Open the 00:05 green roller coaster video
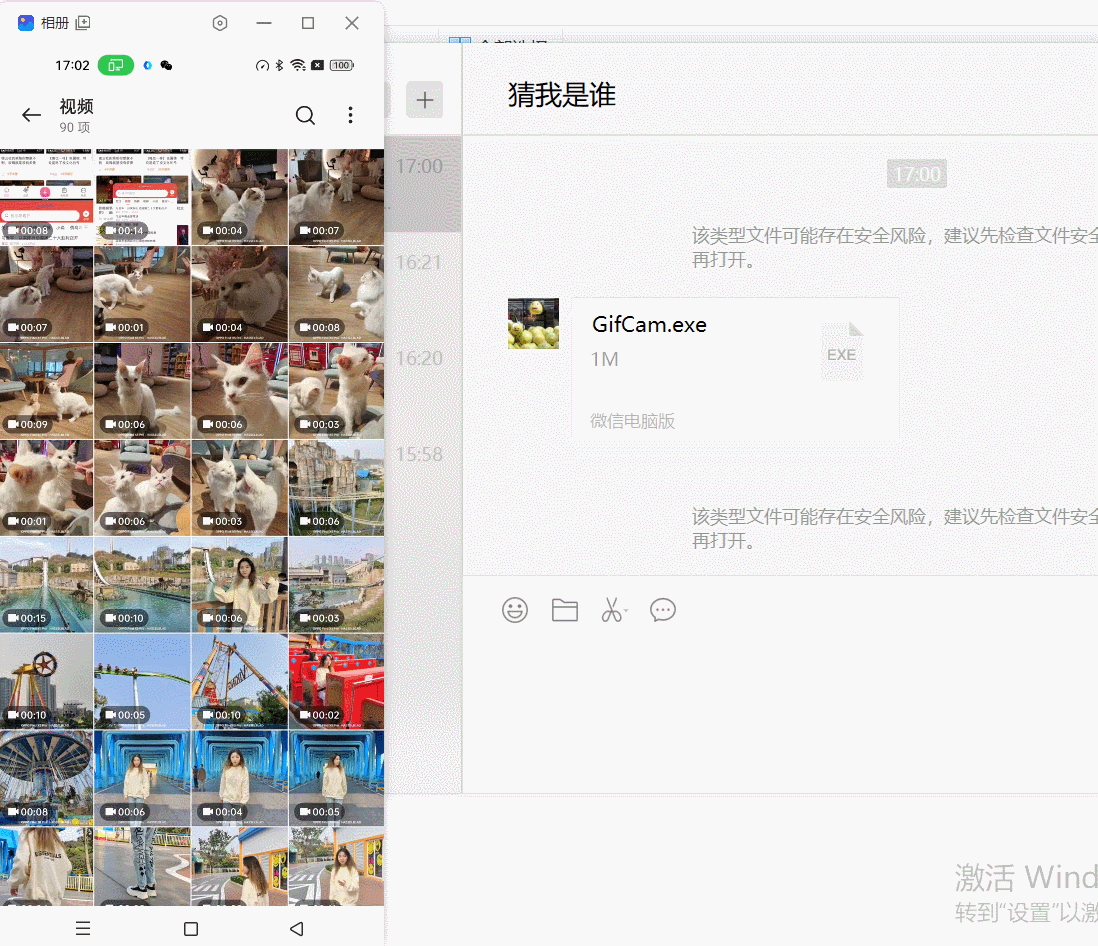 142,682
